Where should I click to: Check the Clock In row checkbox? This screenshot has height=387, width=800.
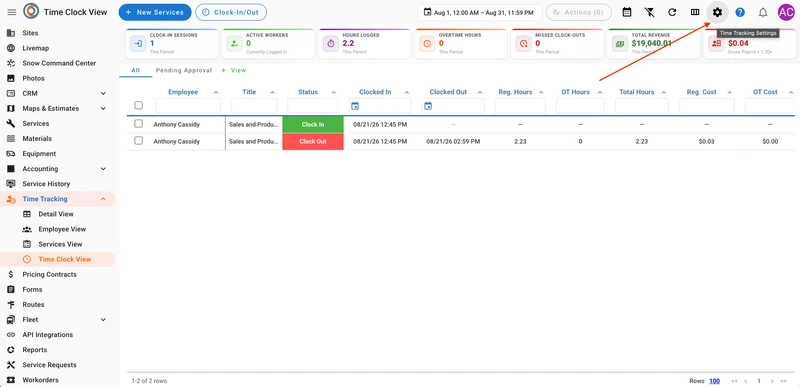138,124
